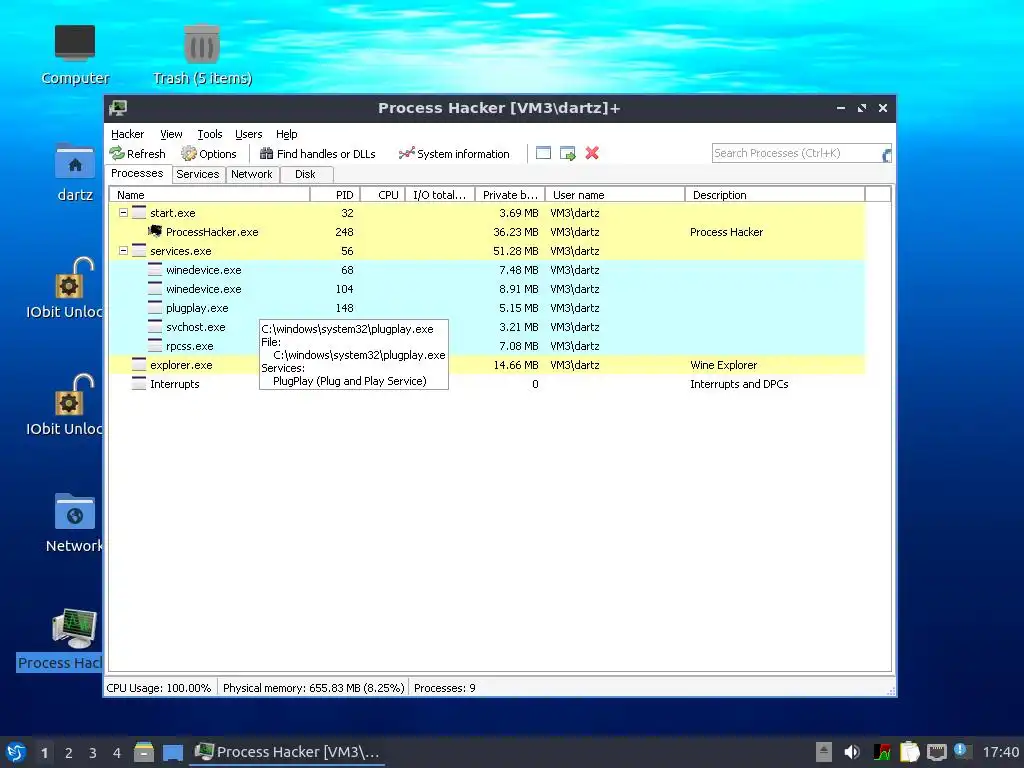Sort by the User name column header
This screenshot has width=1024, height=768.
pos(615,195)
